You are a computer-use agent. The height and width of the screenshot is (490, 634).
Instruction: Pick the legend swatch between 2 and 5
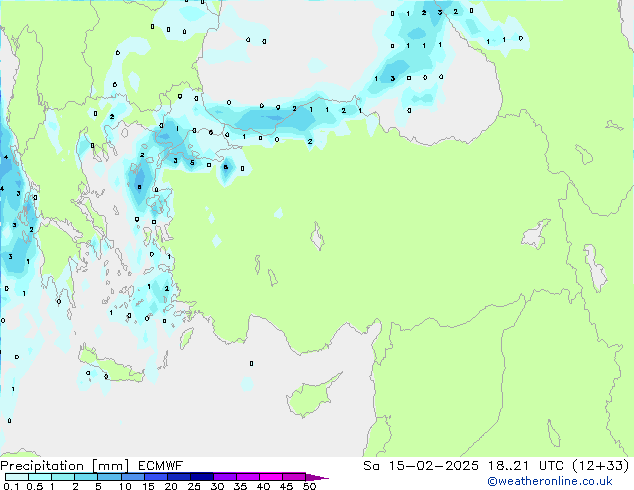pyautogui.click(x=86, y=477)
